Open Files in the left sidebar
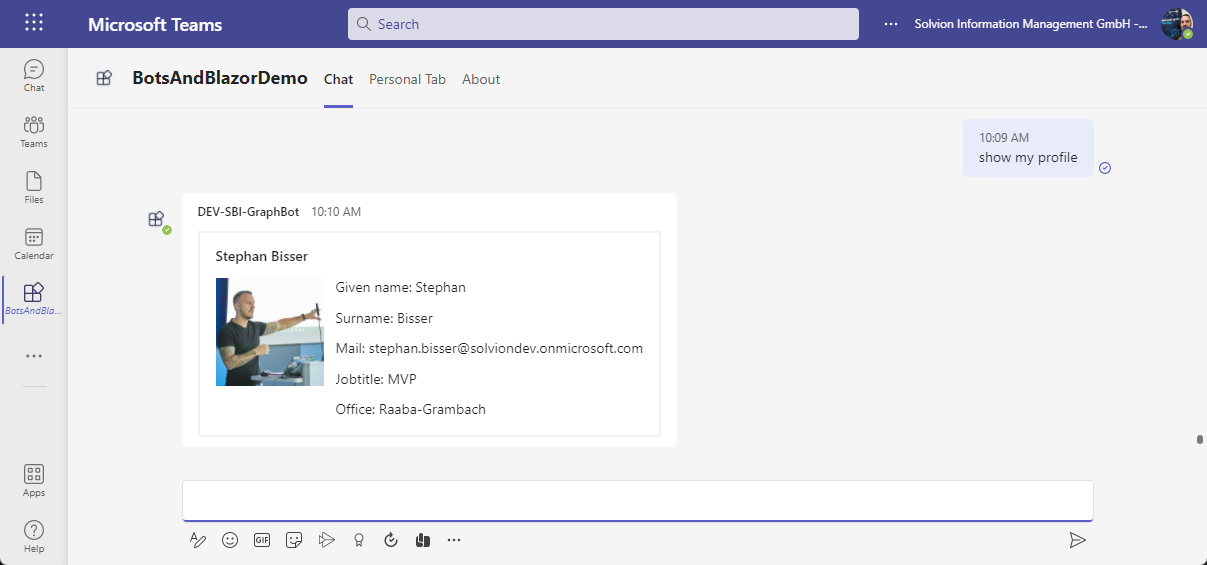 click(x=34, y=187)
